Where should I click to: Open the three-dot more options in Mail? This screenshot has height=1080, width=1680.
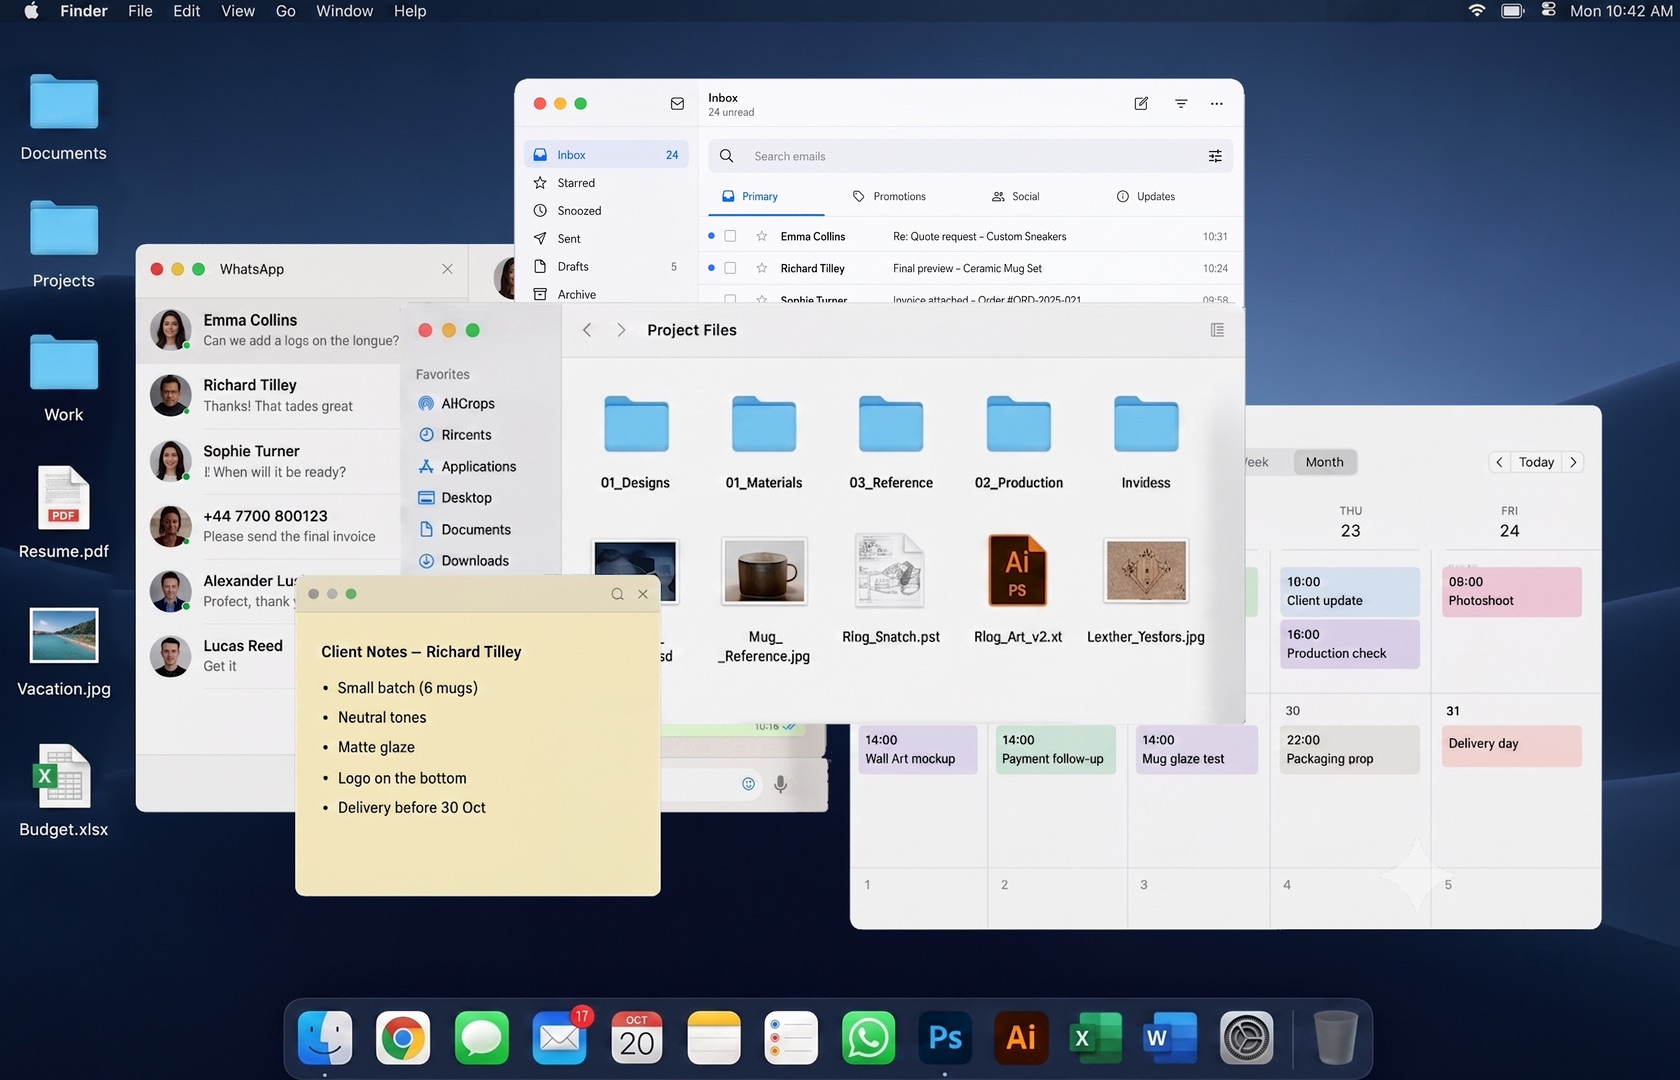(1216, 104)
